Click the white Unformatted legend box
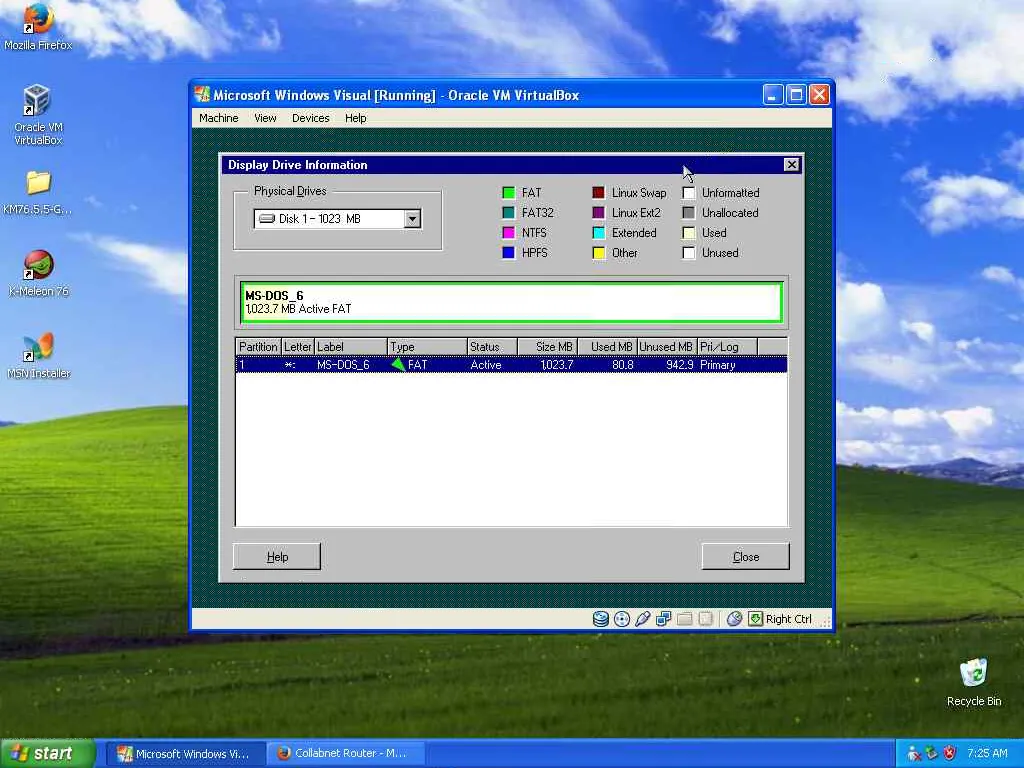1024x768 pixels. click(688, 193)
